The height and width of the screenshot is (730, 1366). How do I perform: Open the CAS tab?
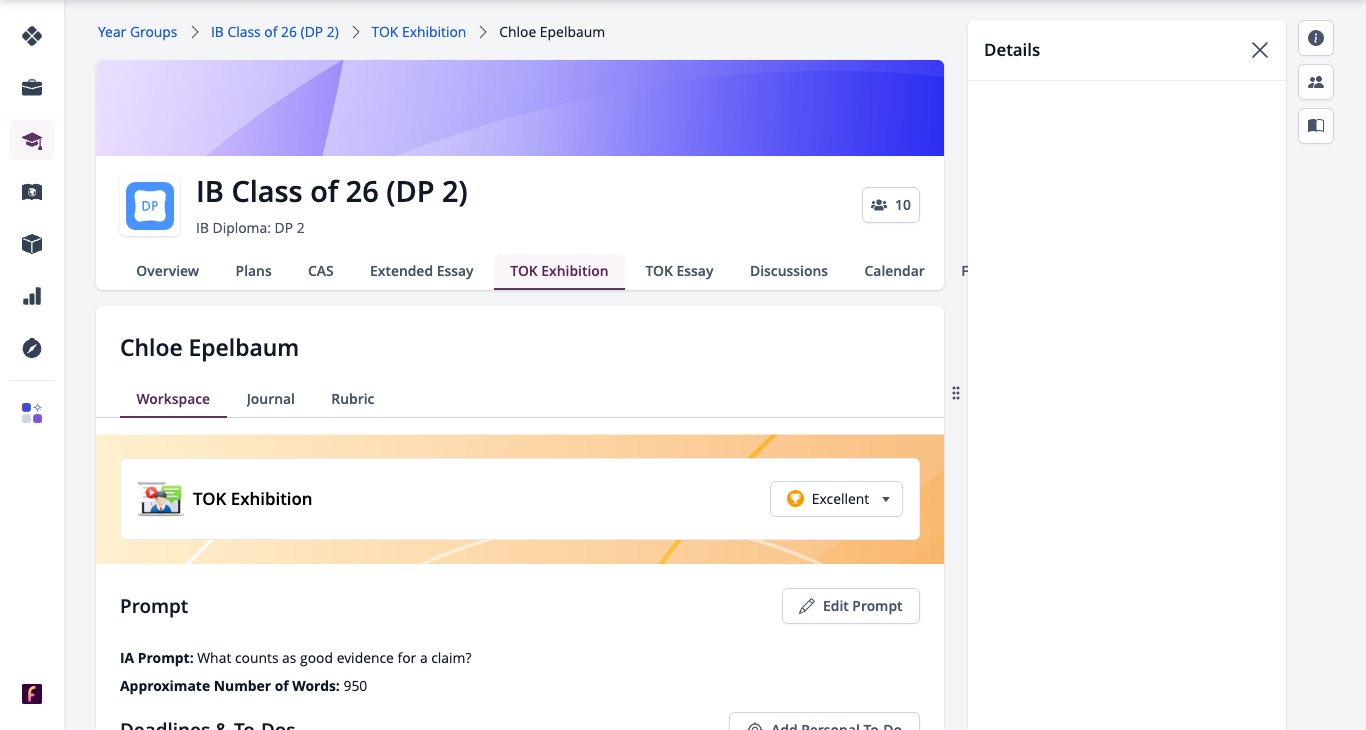321,271
